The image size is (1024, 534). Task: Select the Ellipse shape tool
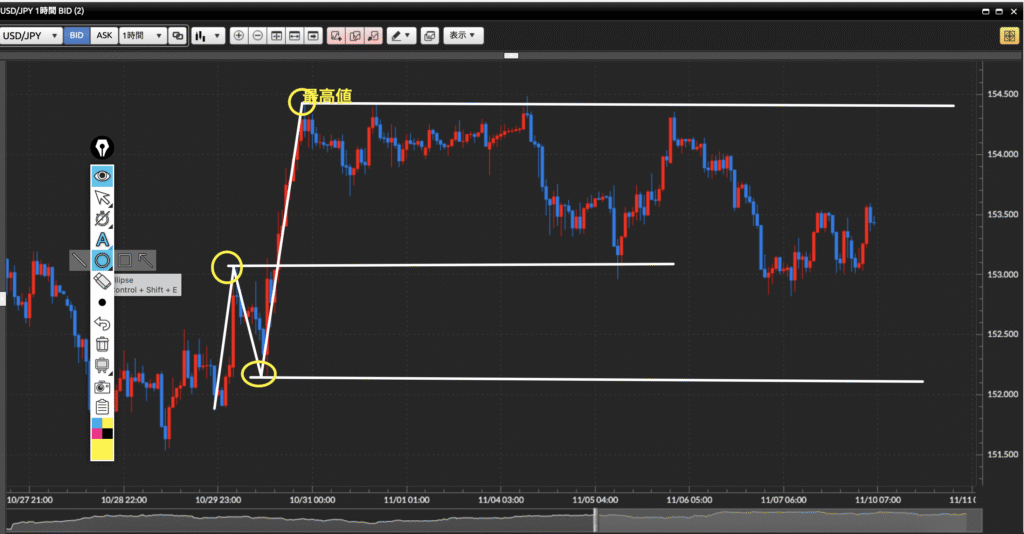102,261
